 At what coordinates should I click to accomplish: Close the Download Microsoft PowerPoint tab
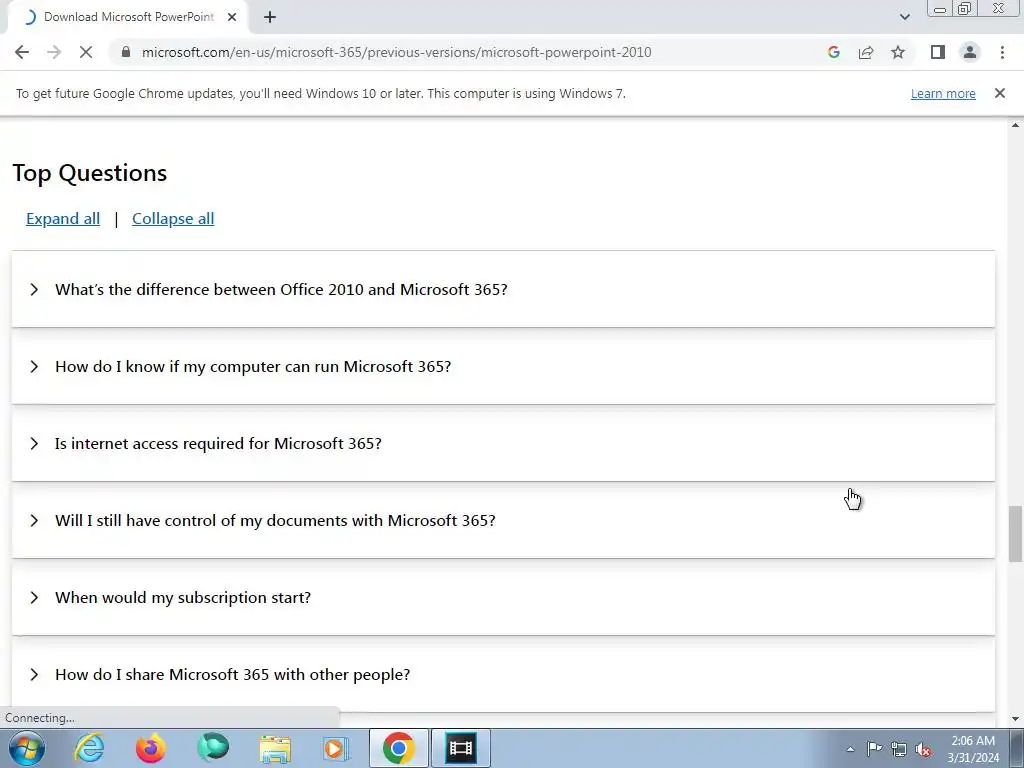232,17
